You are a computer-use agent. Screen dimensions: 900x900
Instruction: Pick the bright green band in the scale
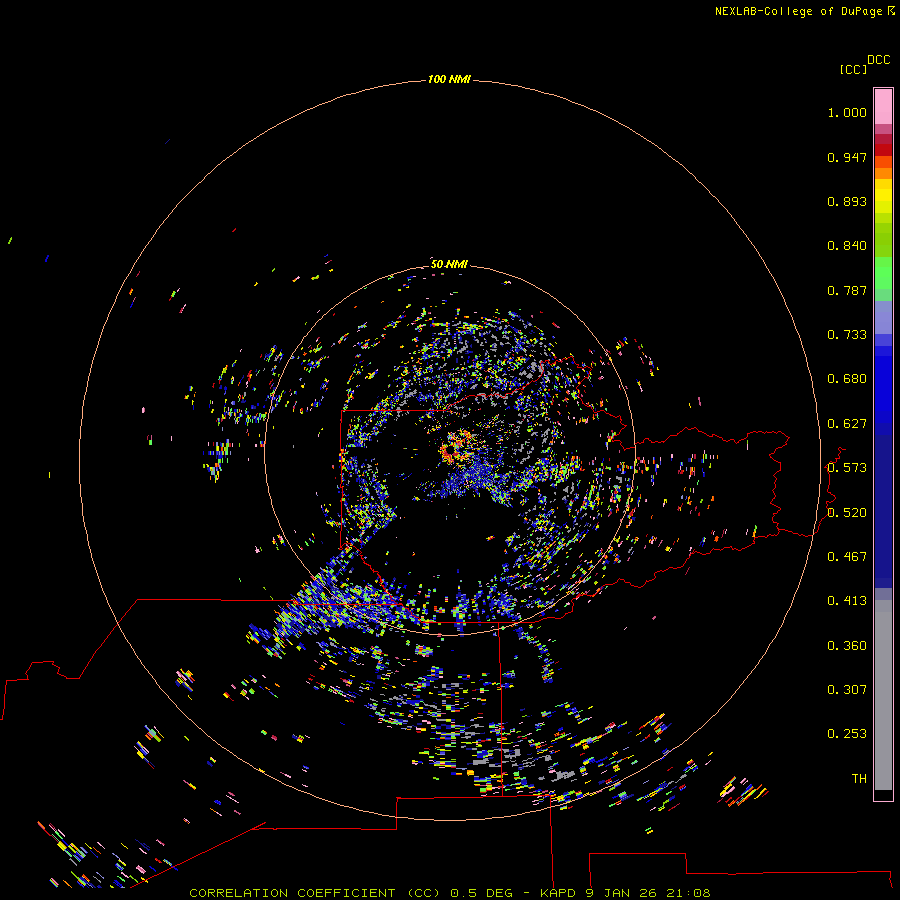pos(883,273)
